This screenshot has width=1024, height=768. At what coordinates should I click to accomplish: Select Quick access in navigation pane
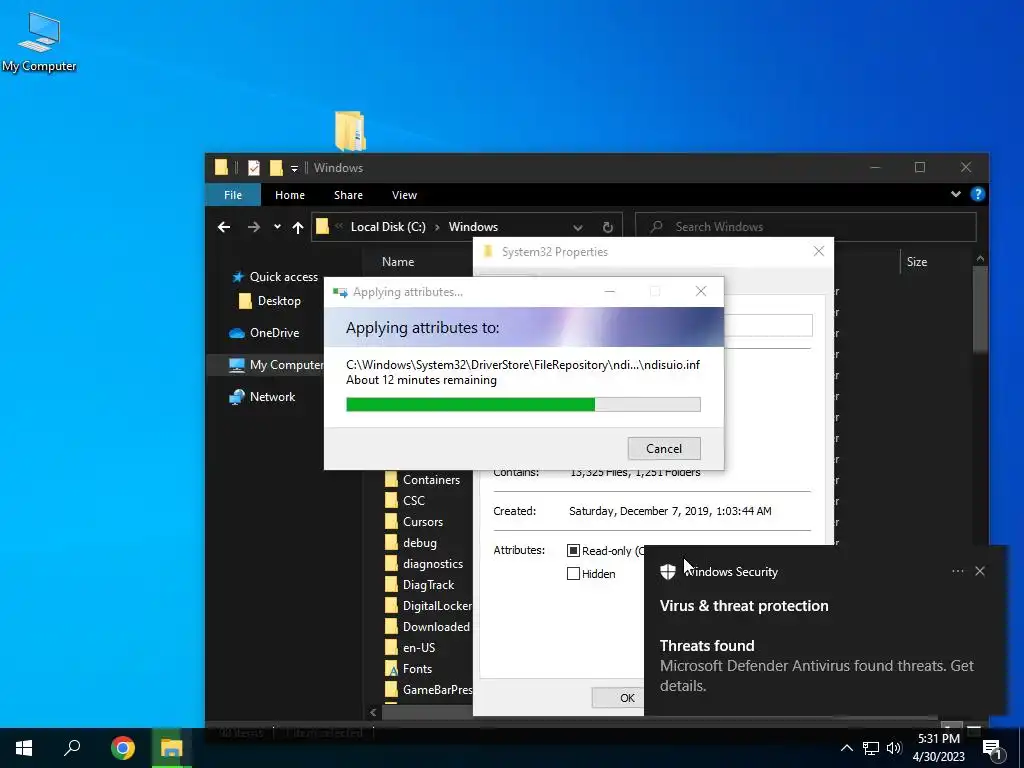coord(274,277)
